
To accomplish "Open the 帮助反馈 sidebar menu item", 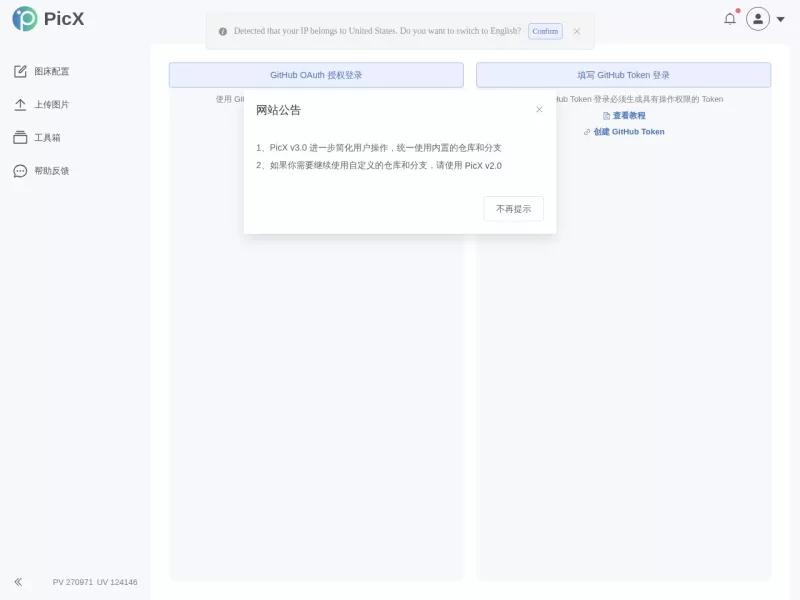I will click(x=42, y=171).
